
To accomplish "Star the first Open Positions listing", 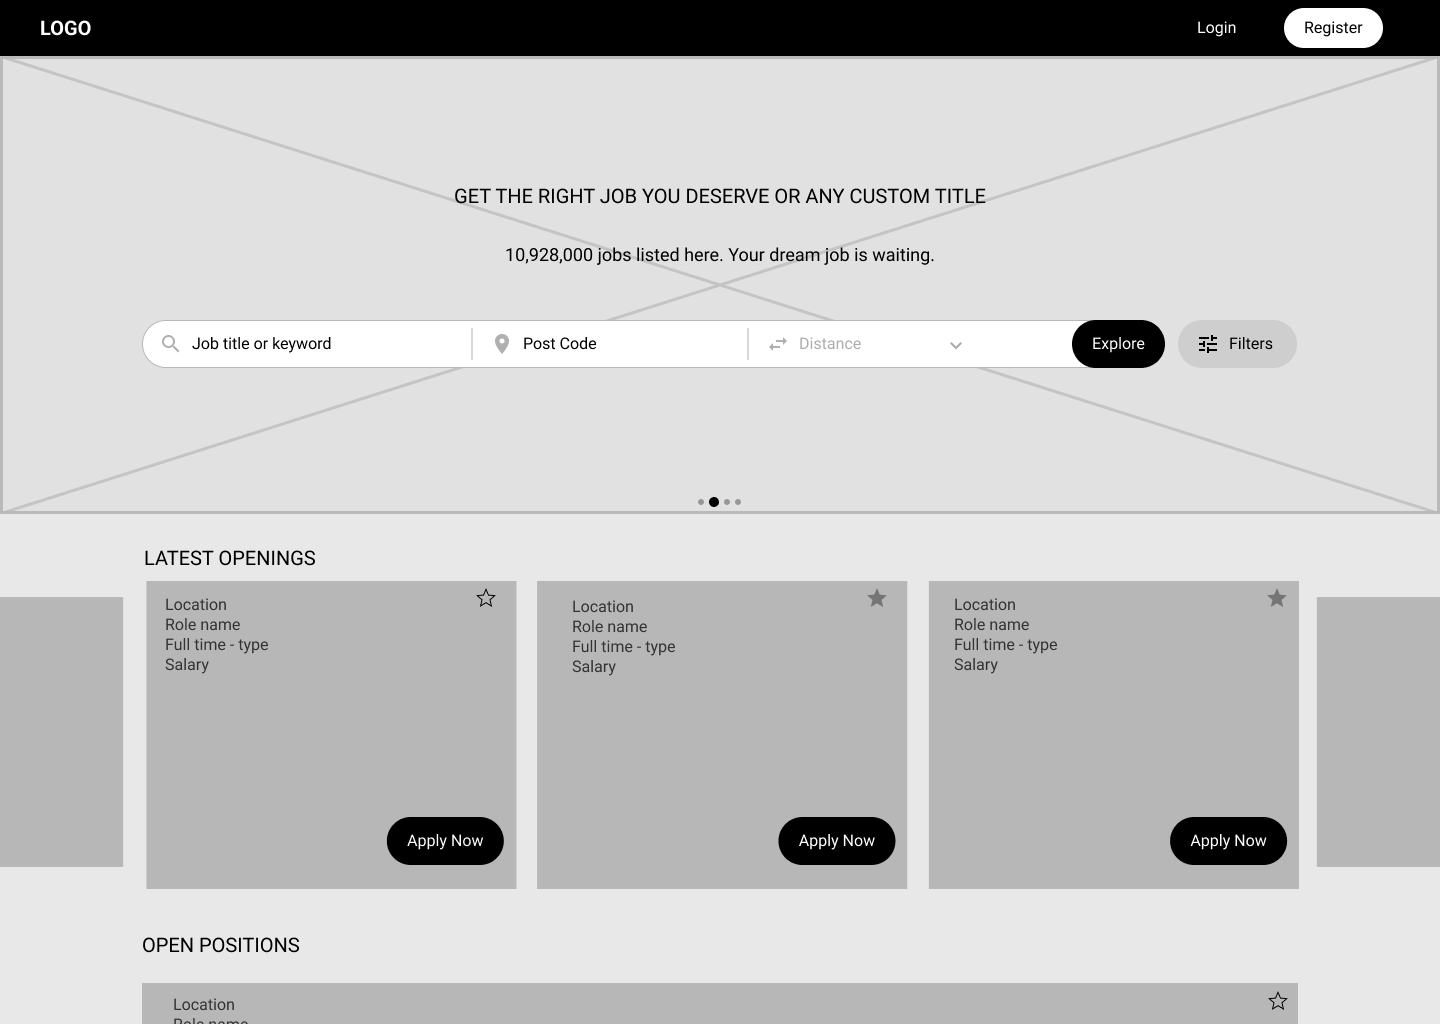I will (x=1278, y=1001).
